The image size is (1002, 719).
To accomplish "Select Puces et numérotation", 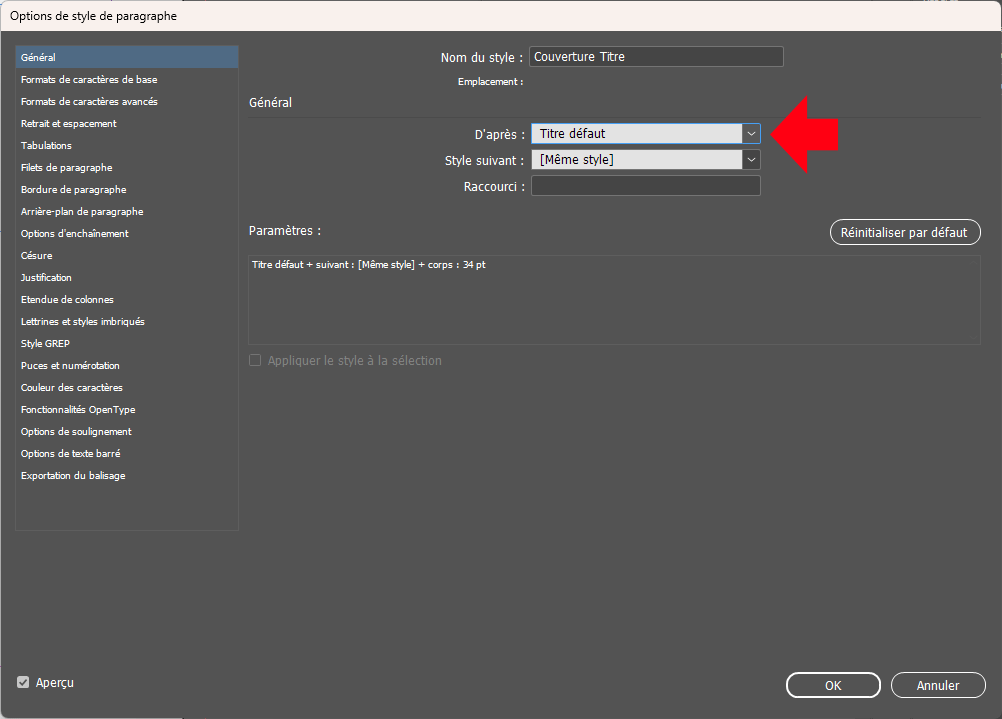I will click(x=70, y=366).
